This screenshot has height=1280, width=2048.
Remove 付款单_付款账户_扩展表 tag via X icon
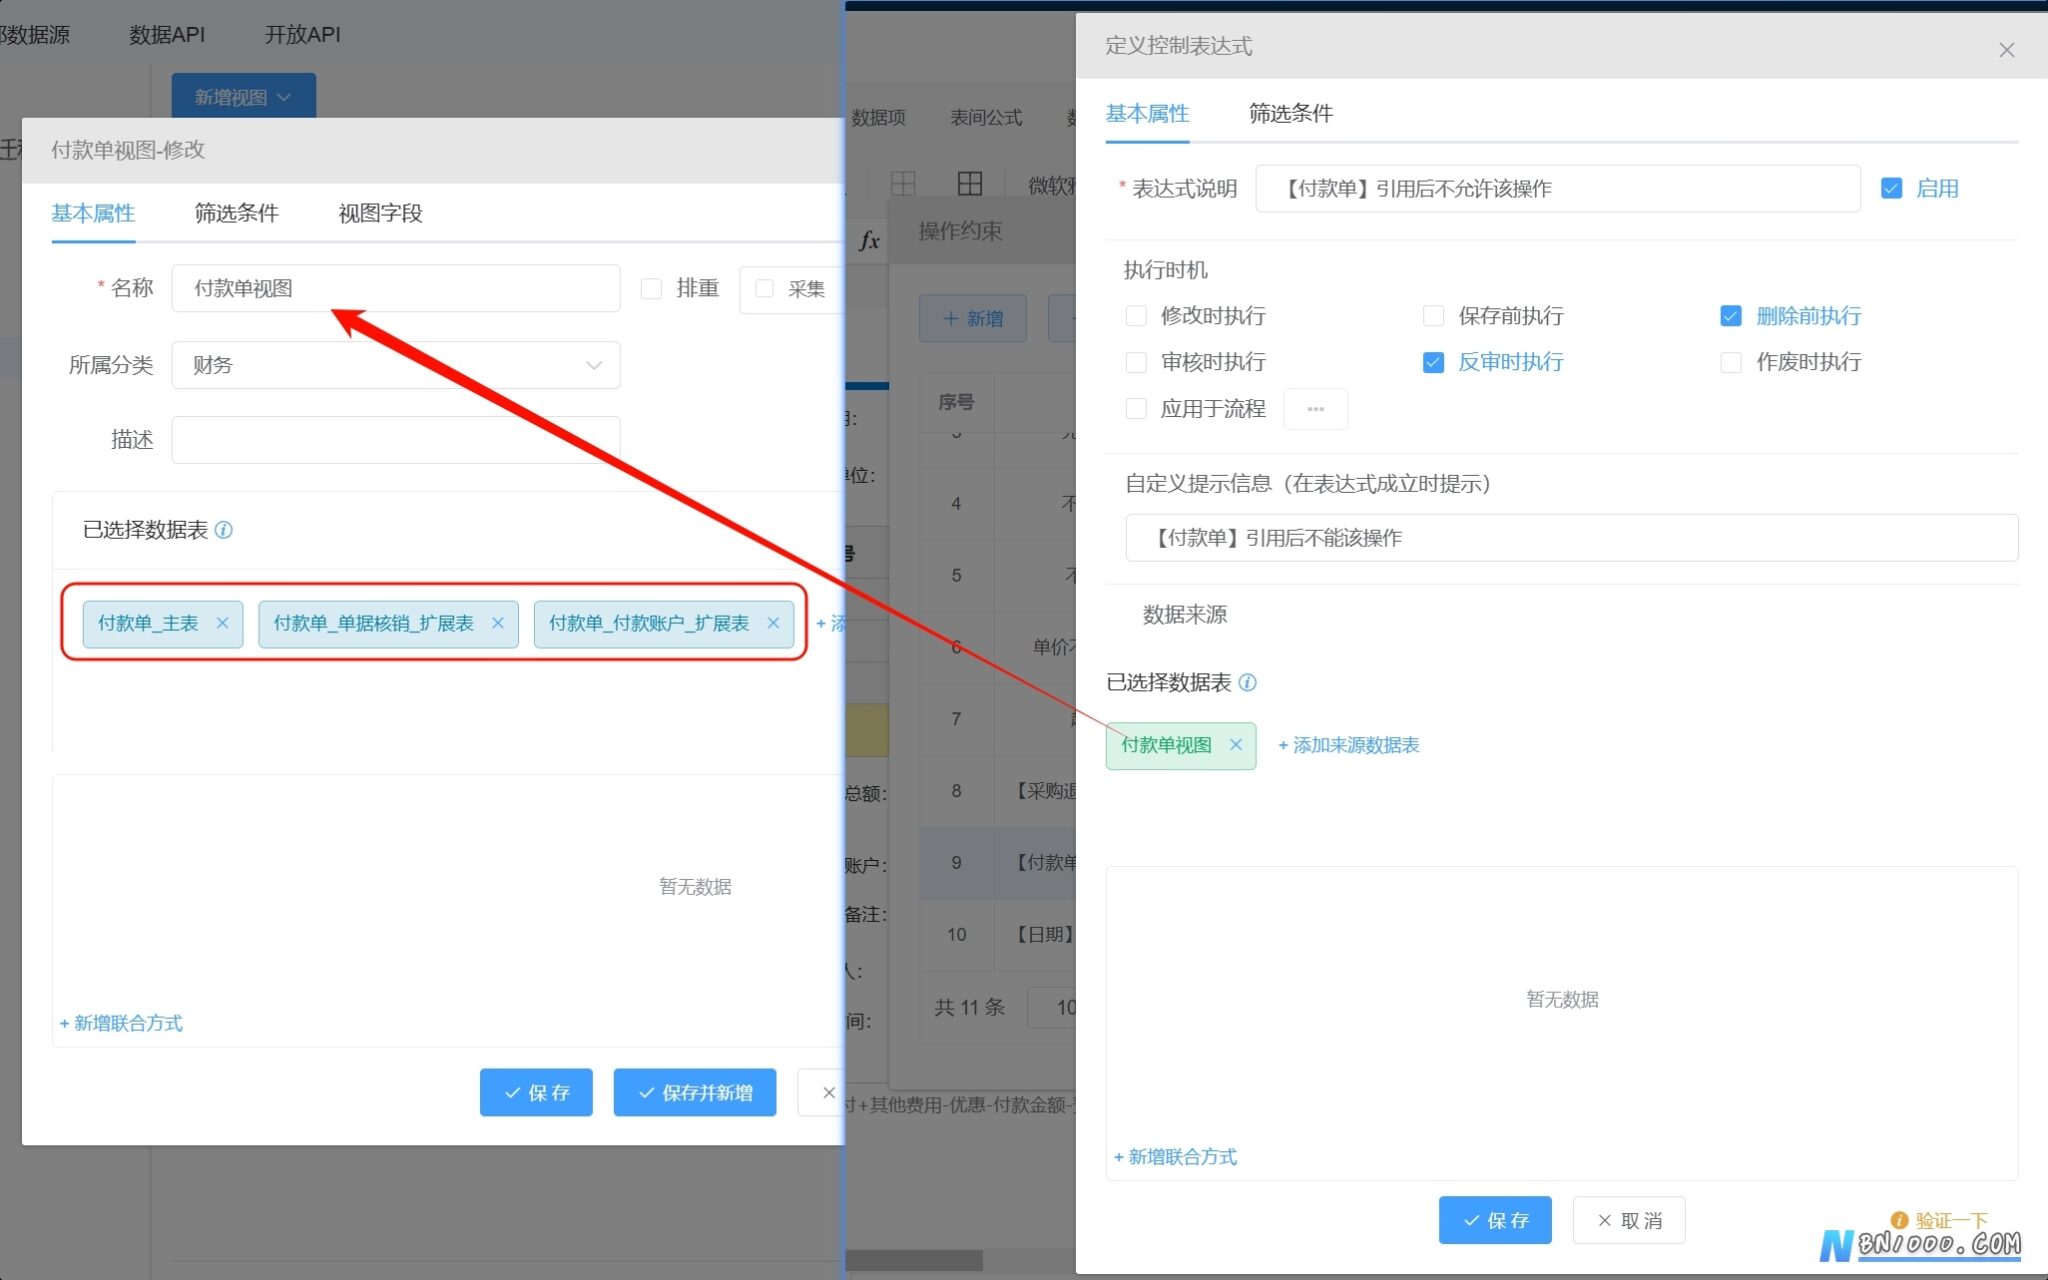pos(773,623)
